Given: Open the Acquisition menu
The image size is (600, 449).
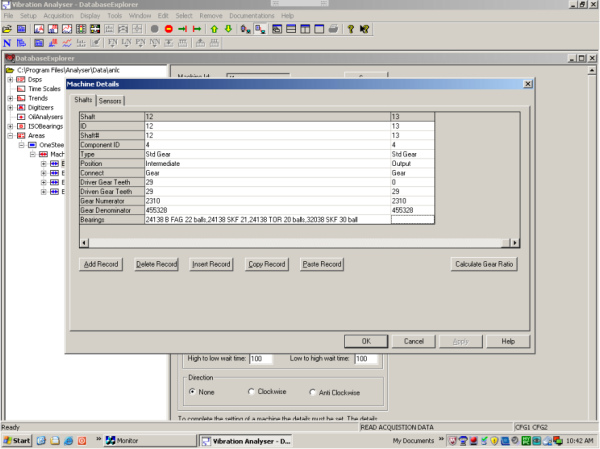Looking at the screenshot, I should [x=58, y=16].
